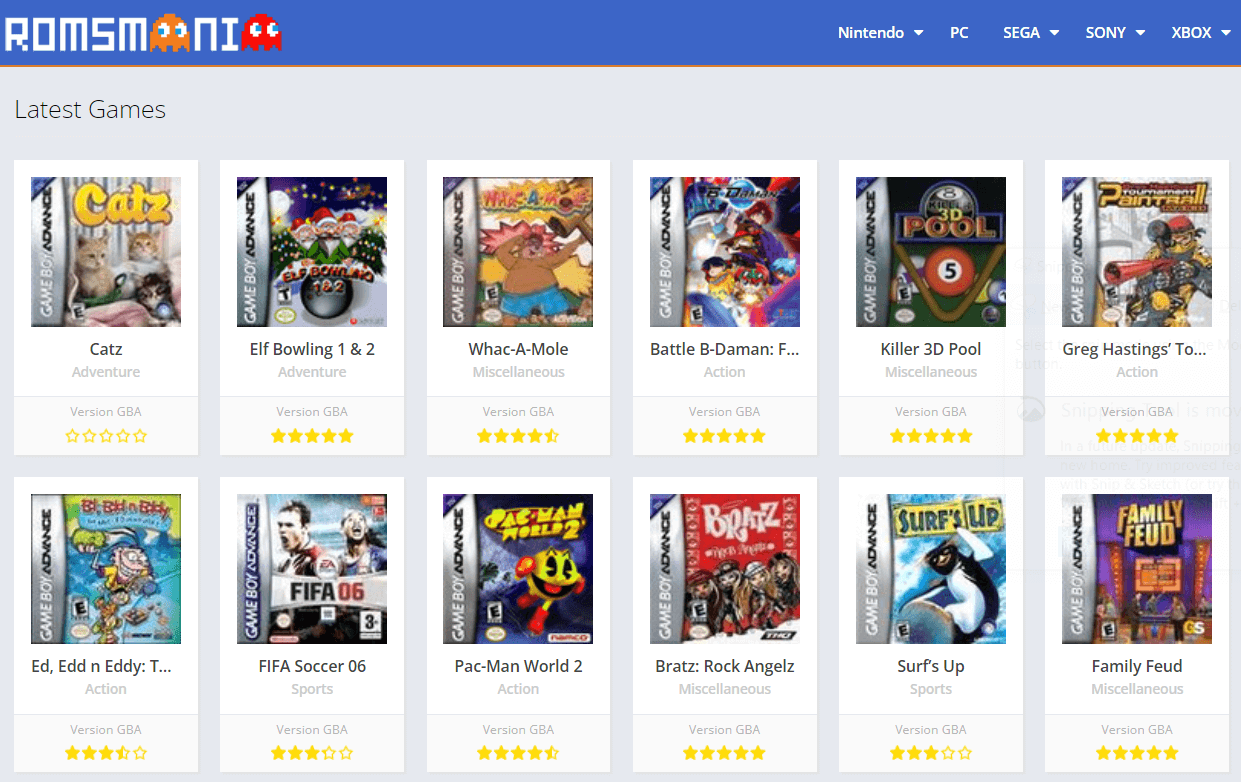Click the Pac-Man World 2 title
This screenshot has height=782, width=1241.
(518, 666)
